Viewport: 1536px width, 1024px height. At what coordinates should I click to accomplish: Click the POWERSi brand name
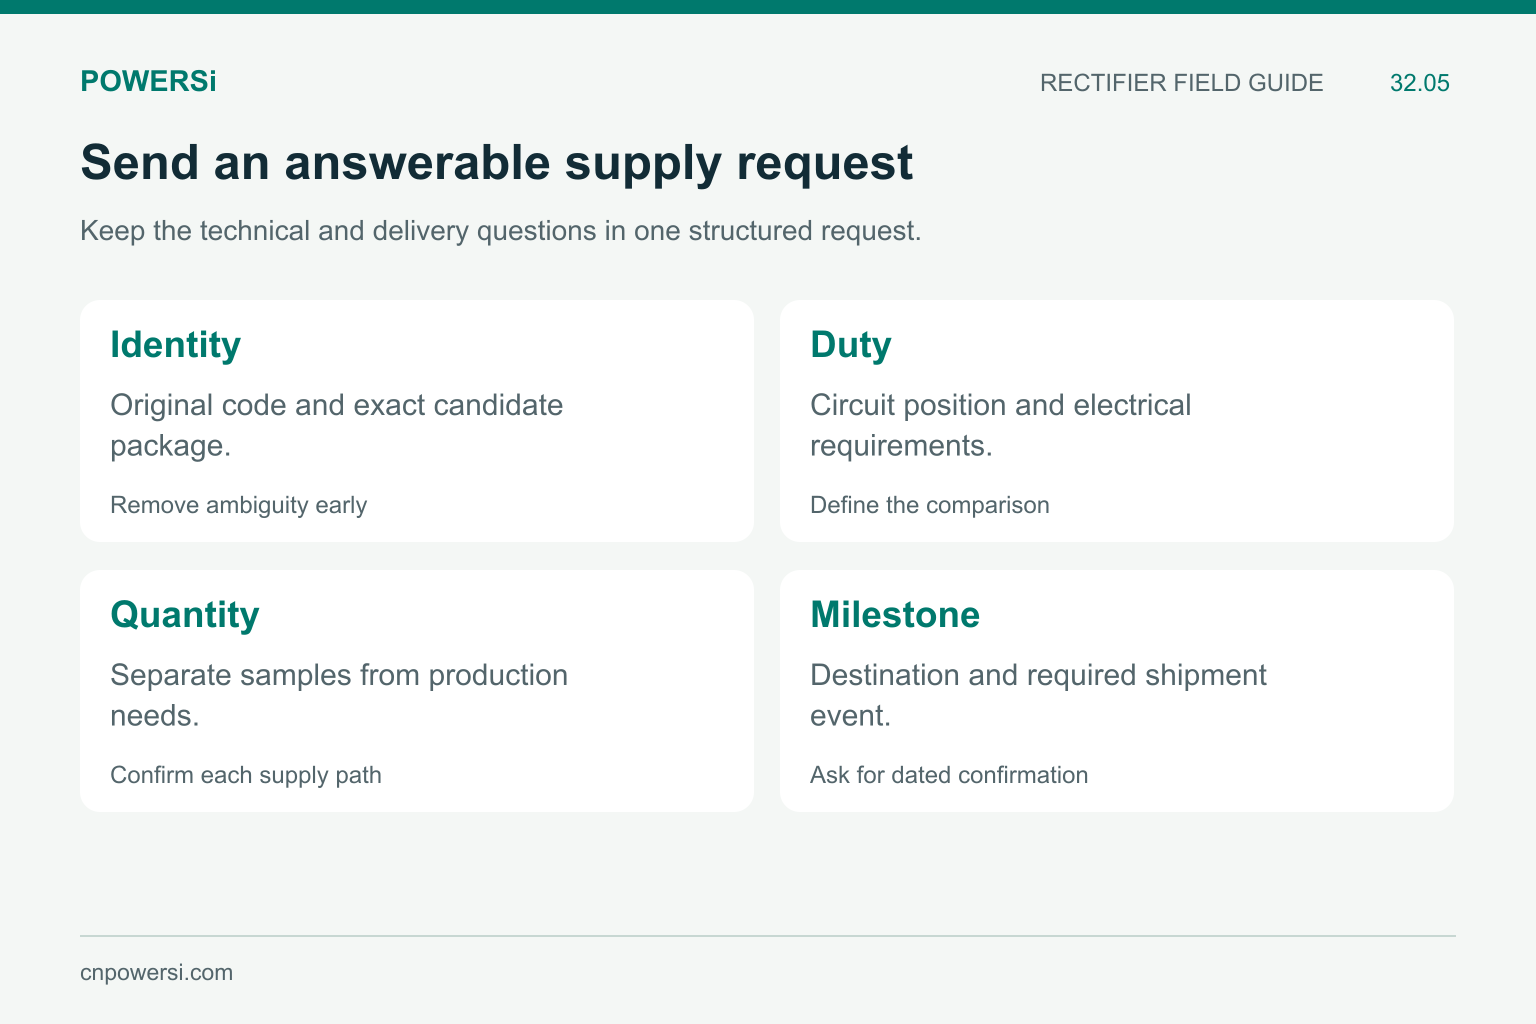[148, 82]
